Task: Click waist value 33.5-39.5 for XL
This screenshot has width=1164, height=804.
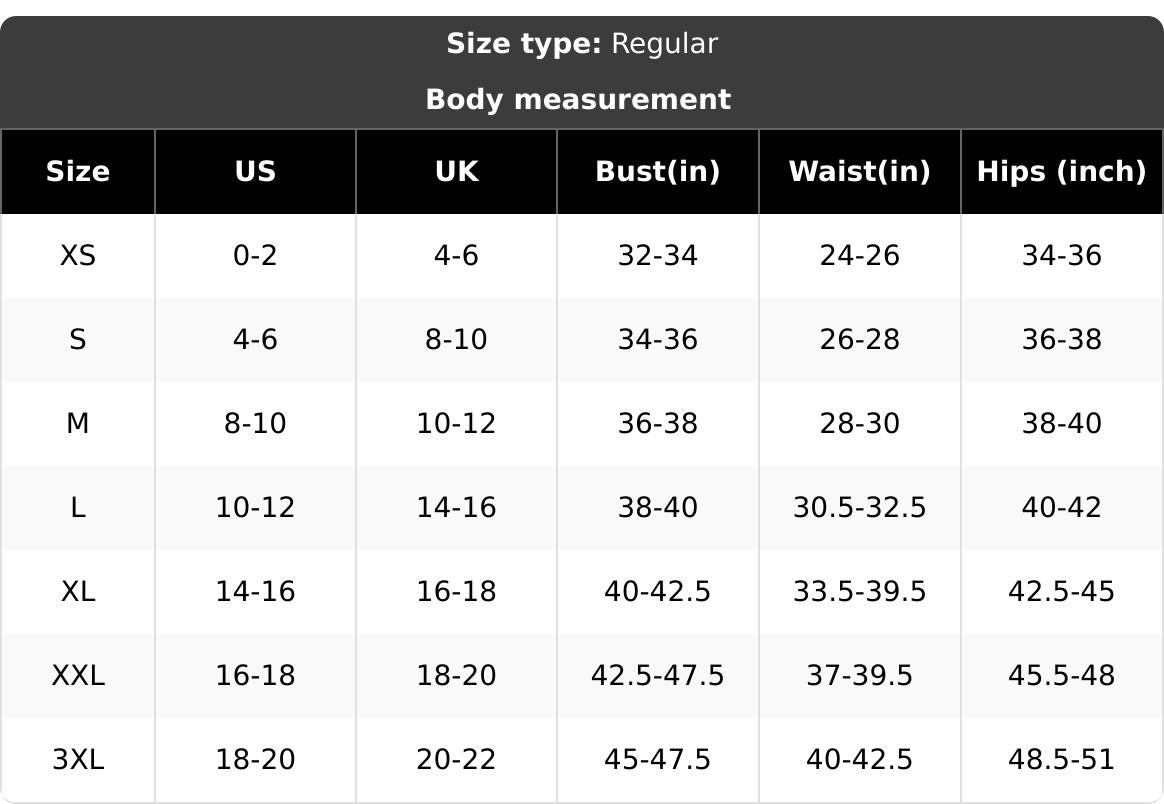Action: click(860, 592)
